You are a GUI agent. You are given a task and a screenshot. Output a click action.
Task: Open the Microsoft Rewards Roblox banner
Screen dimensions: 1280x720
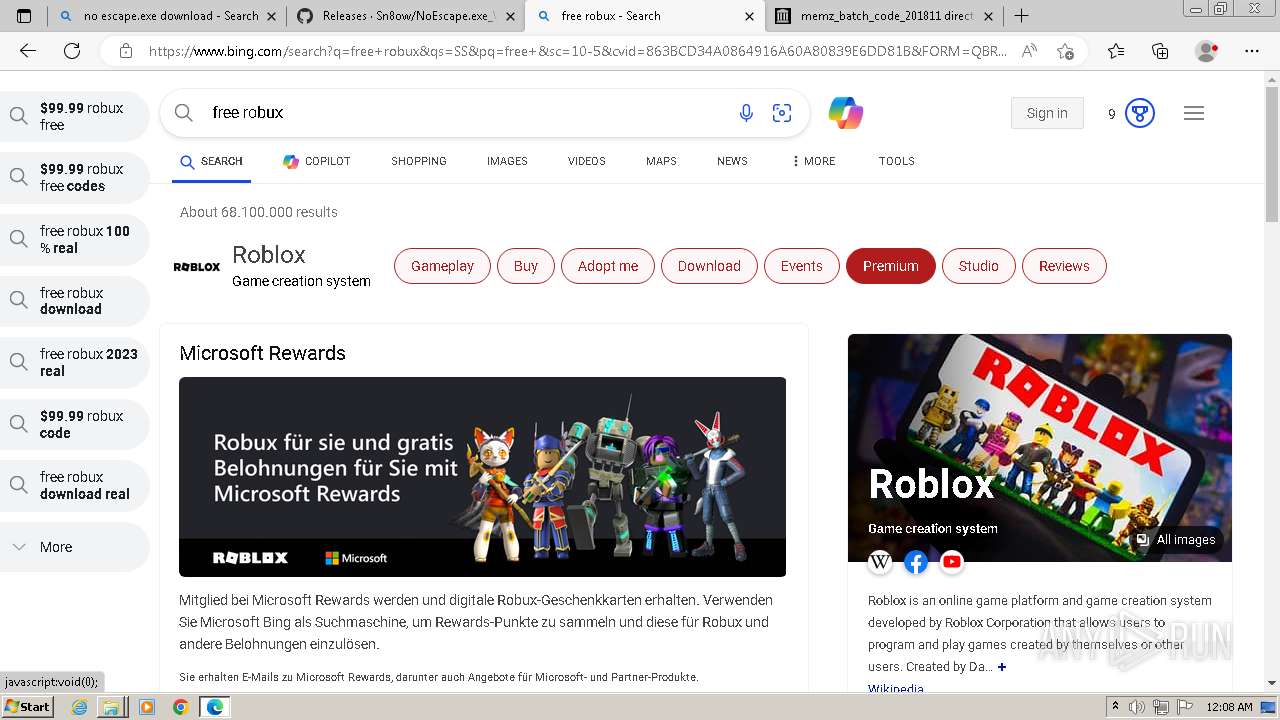(482, 476)
